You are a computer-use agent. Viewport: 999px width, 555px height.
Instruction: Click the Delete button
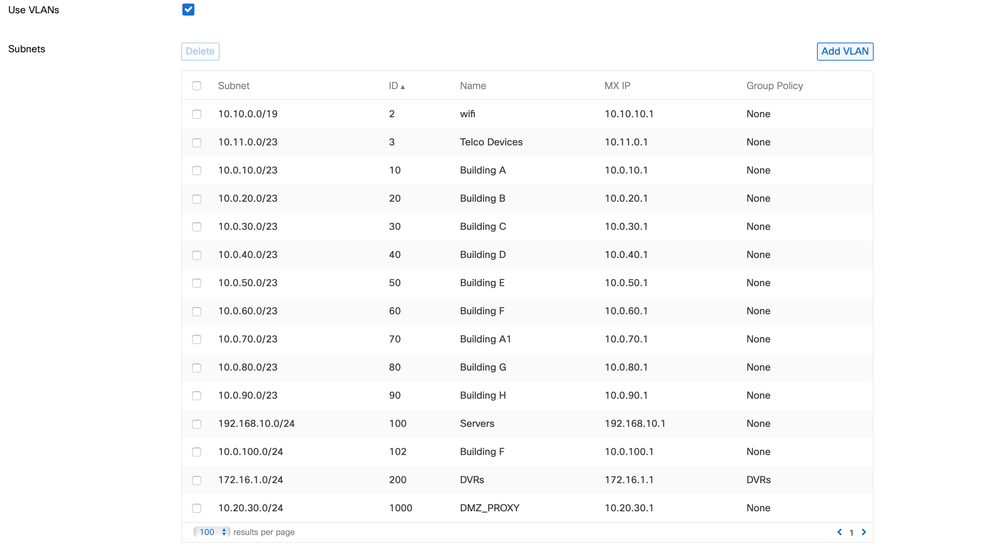click(200, 52)
